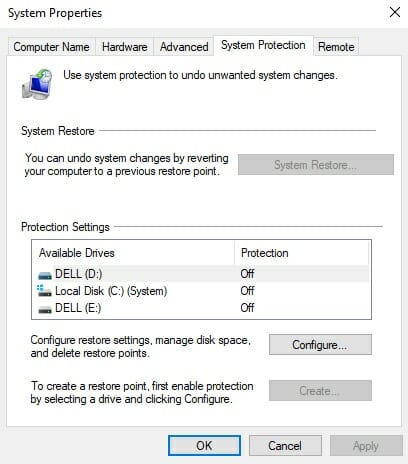The height and width of the screenshot is (464, 408).
Task: Close the System Properties dialog
Action: click(395, 13)
